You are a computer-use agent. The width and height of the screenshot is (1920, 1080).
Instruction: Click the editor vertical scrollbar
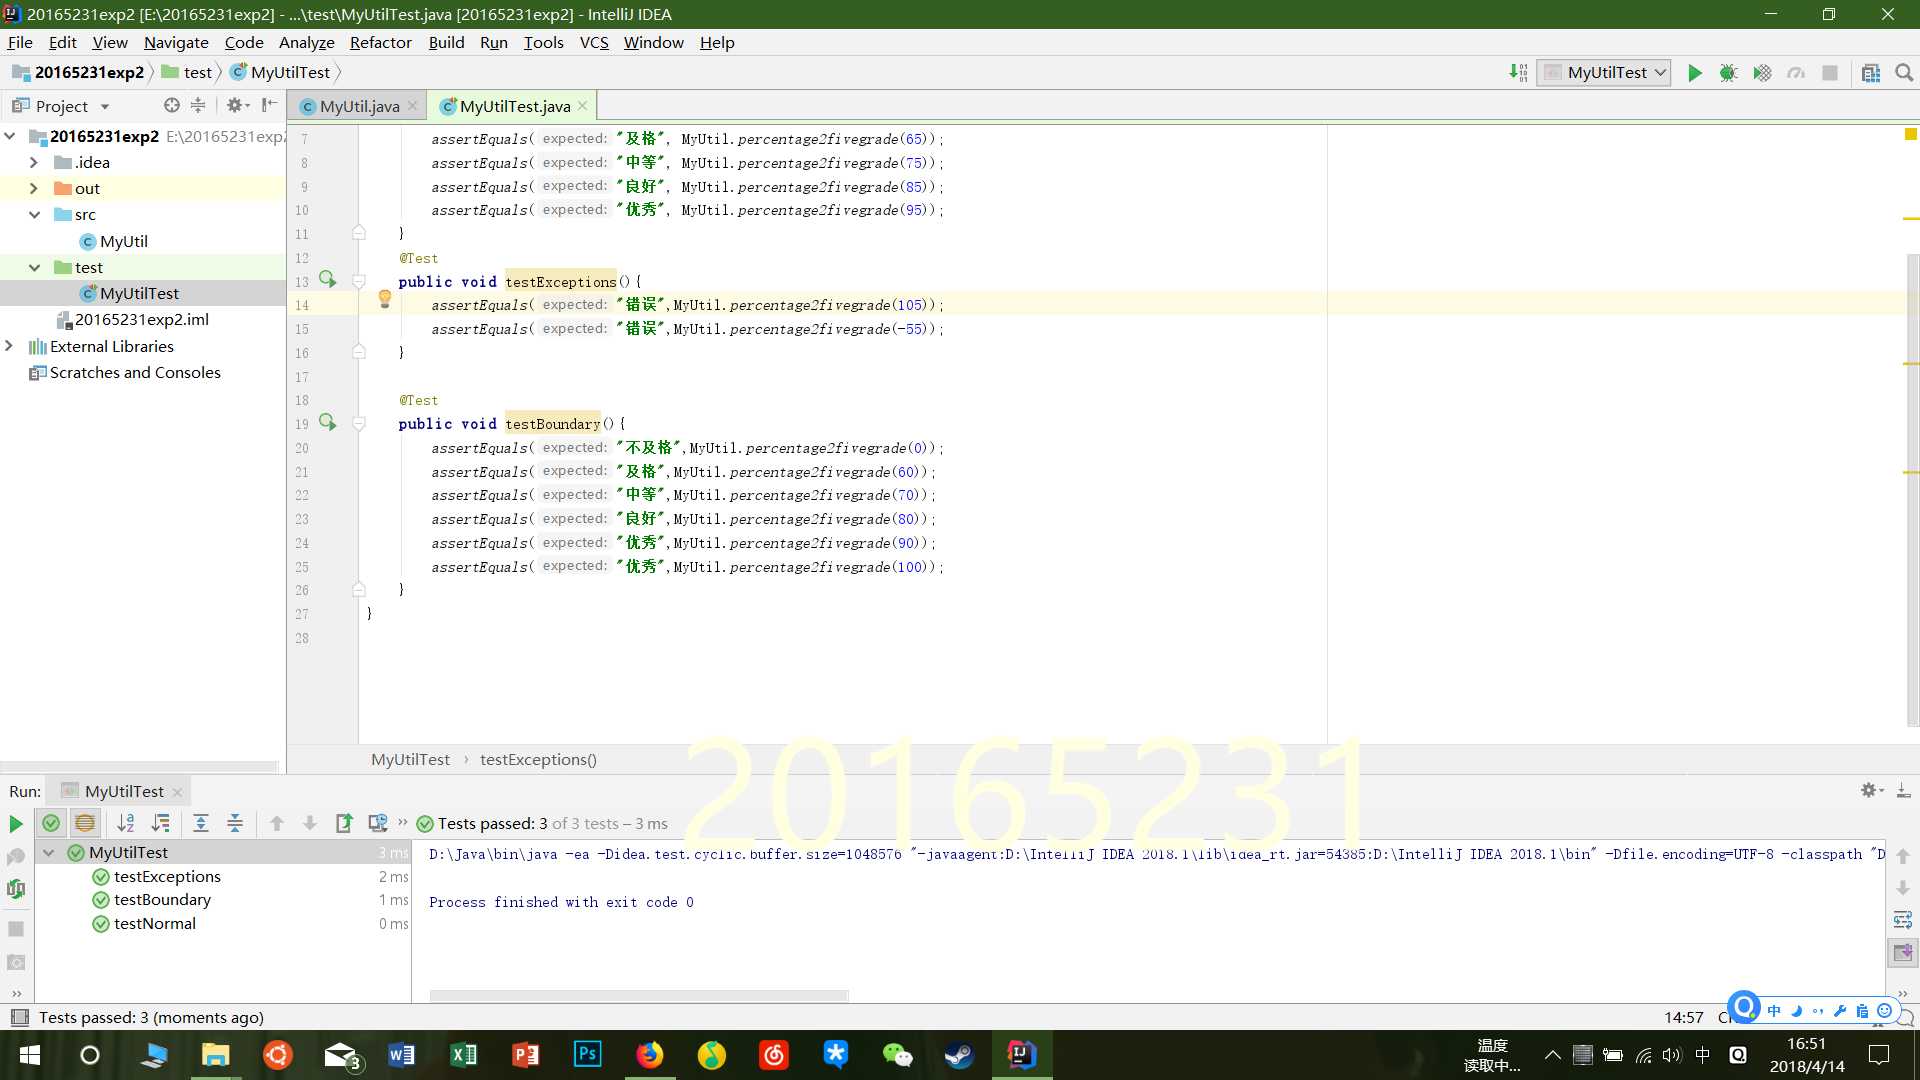1912,490
